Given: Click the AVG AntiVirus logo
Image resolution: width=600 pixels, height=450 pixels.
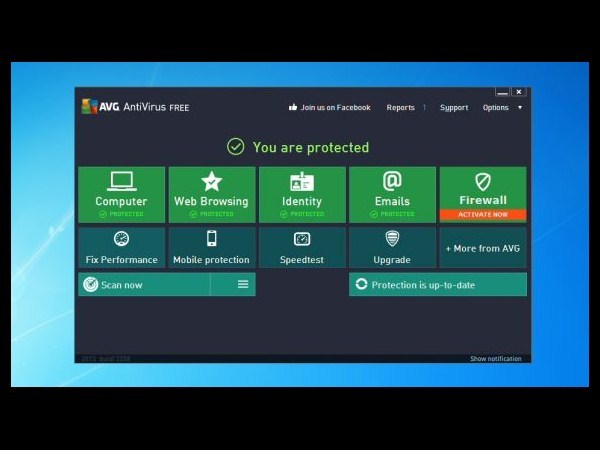Looking at the screenshot, I should click(135, 107).
